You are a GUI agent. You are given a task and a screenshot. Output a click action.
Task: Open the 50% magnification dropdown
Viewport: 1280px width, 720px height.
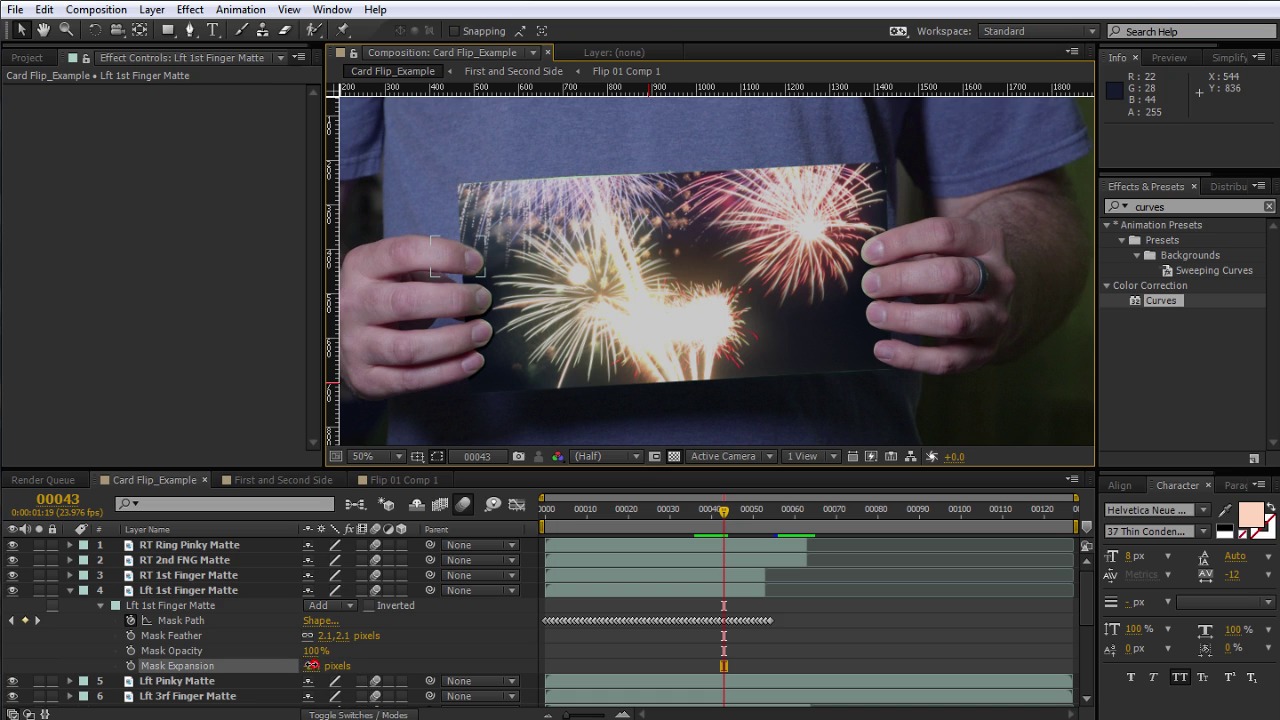376,457
